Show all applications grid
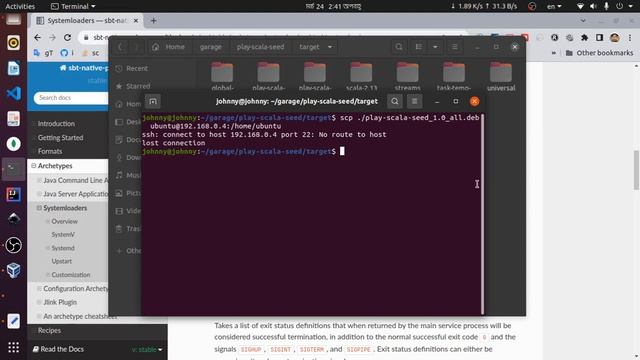 tap(13, 347)
